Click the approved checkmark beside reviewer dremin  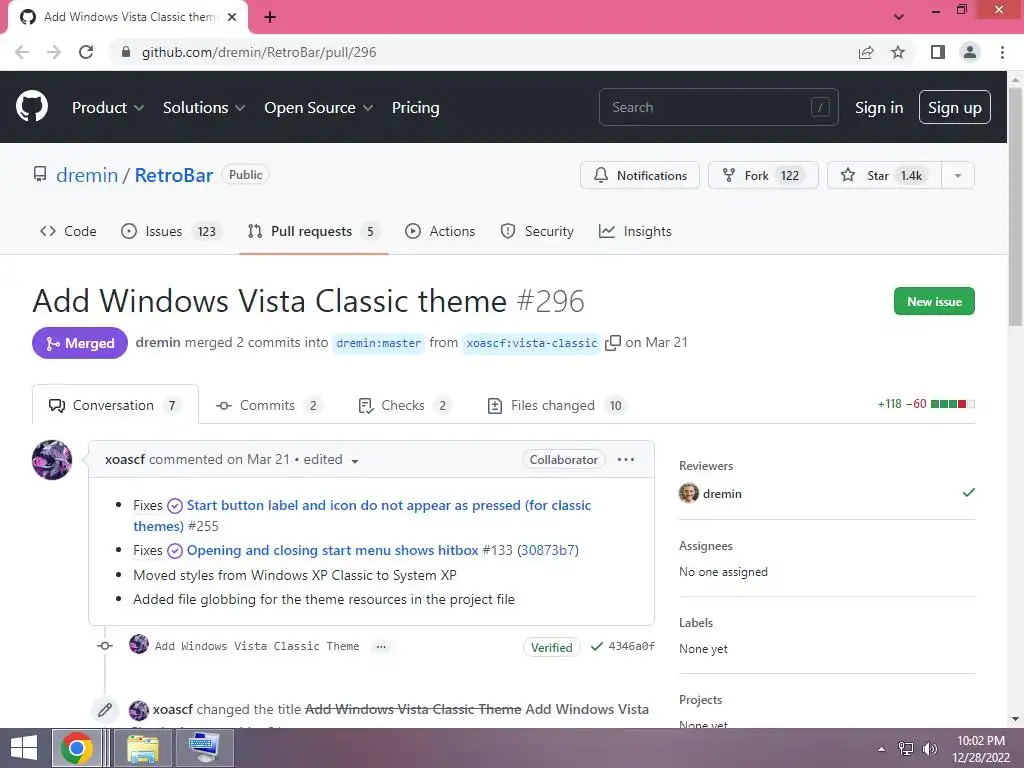[968, 492]
